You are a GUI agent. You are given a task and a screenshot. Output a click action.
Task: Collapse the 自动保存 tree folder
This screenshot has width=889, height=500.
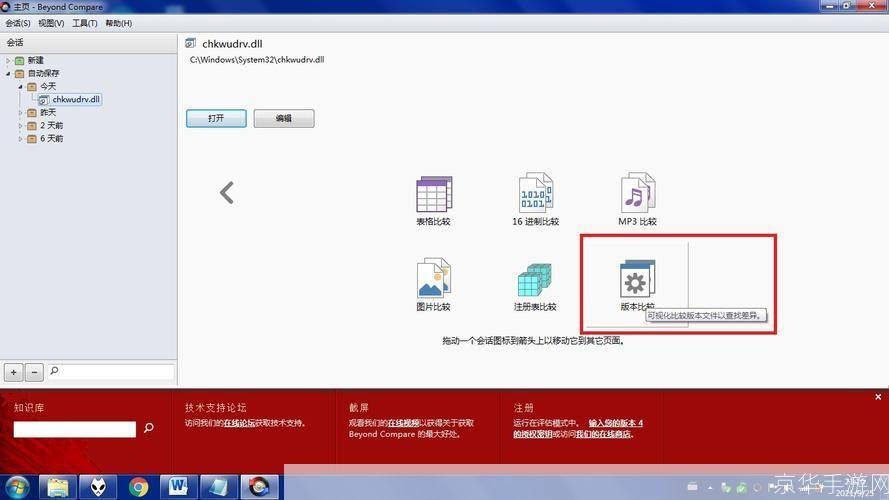(9, 73)
